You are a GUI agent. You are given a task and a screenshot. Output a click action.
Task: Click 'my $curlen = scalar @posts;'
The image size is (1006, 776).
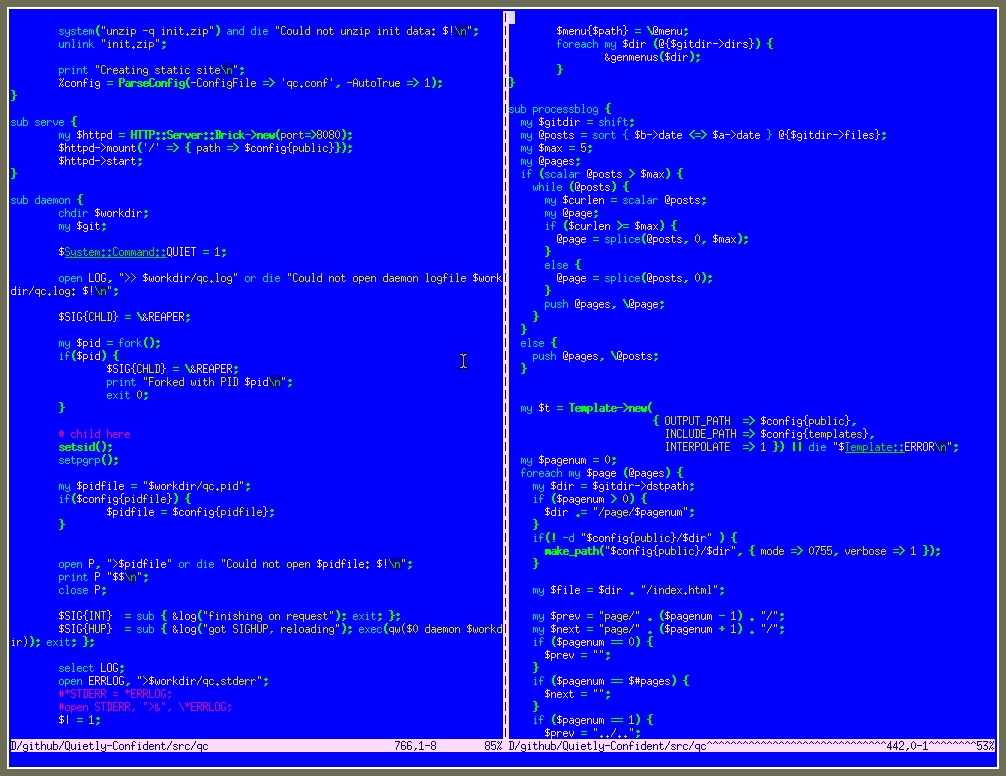tap(626, 200)
